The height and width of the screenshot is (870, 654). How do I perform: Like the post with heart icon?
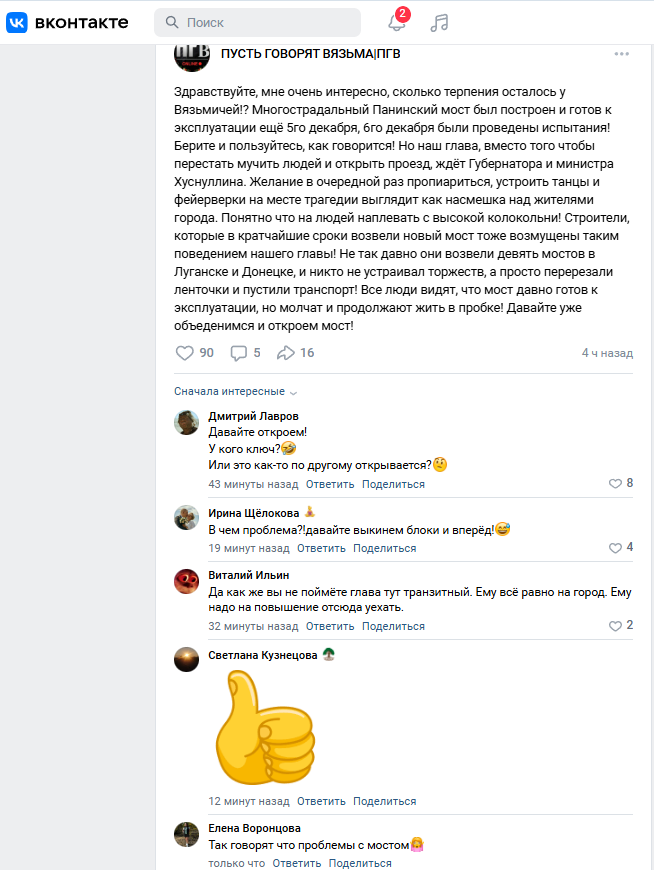(x=185, y=353)
